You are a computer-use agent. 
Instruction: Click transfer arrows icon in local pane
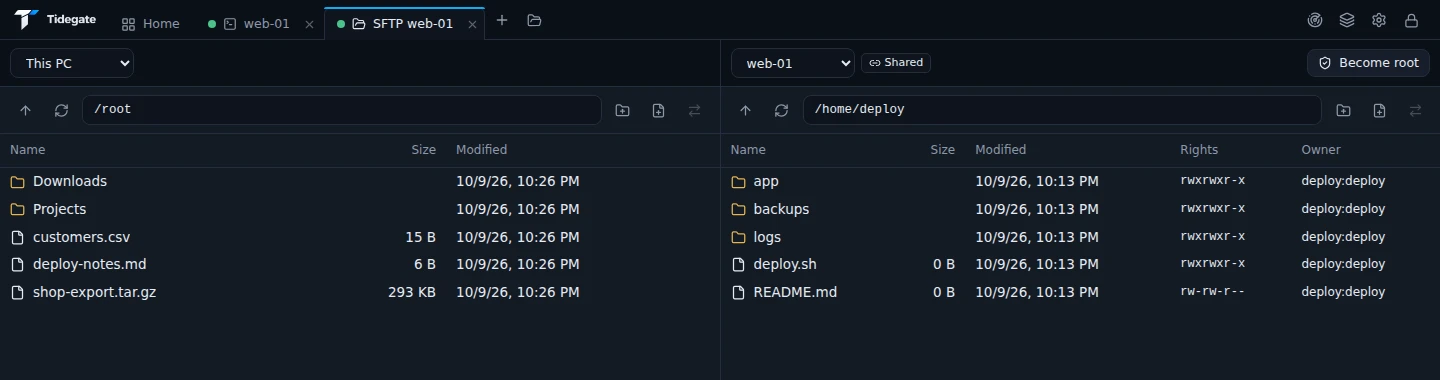[x=694, y=110]
